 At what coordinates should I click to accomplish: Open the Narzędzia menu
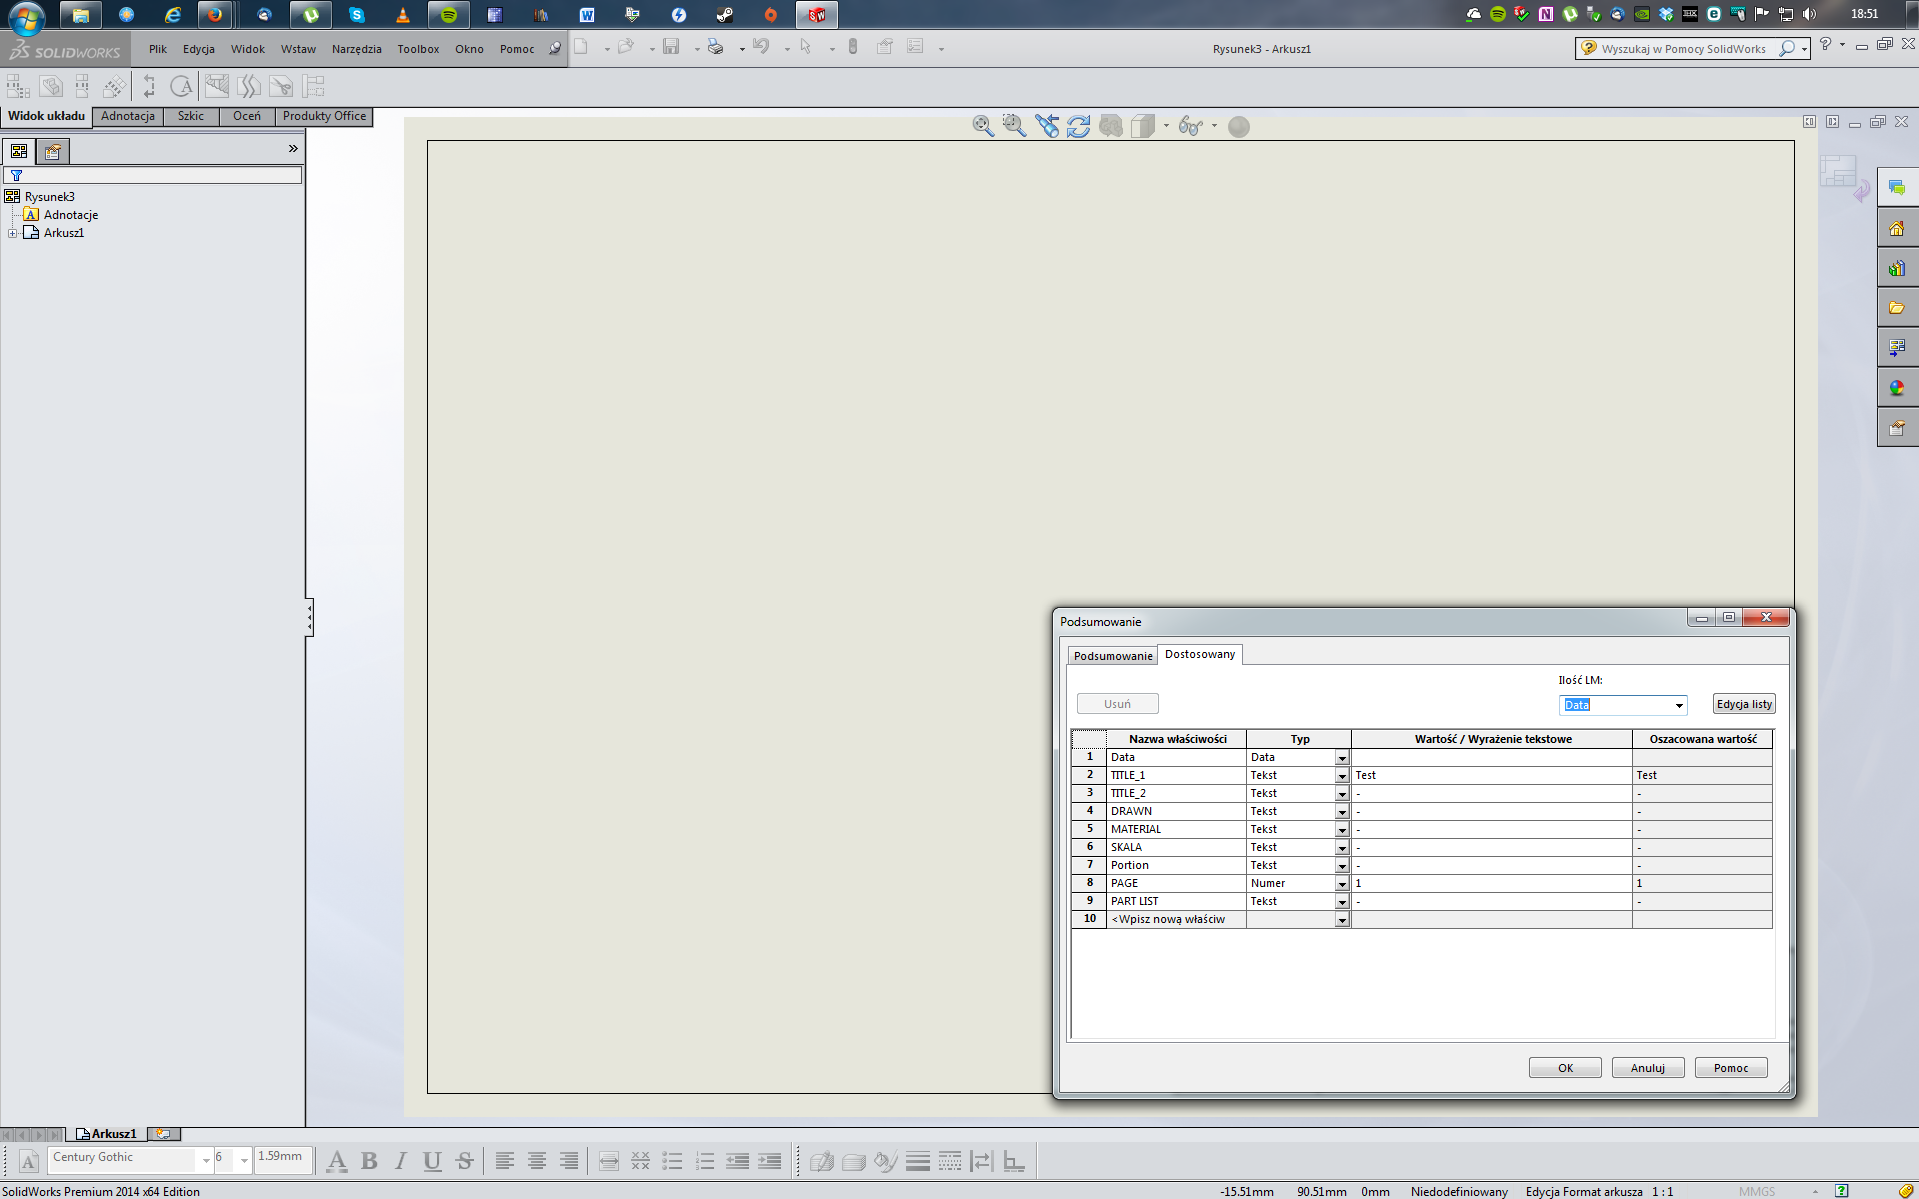tap(356, 49)
